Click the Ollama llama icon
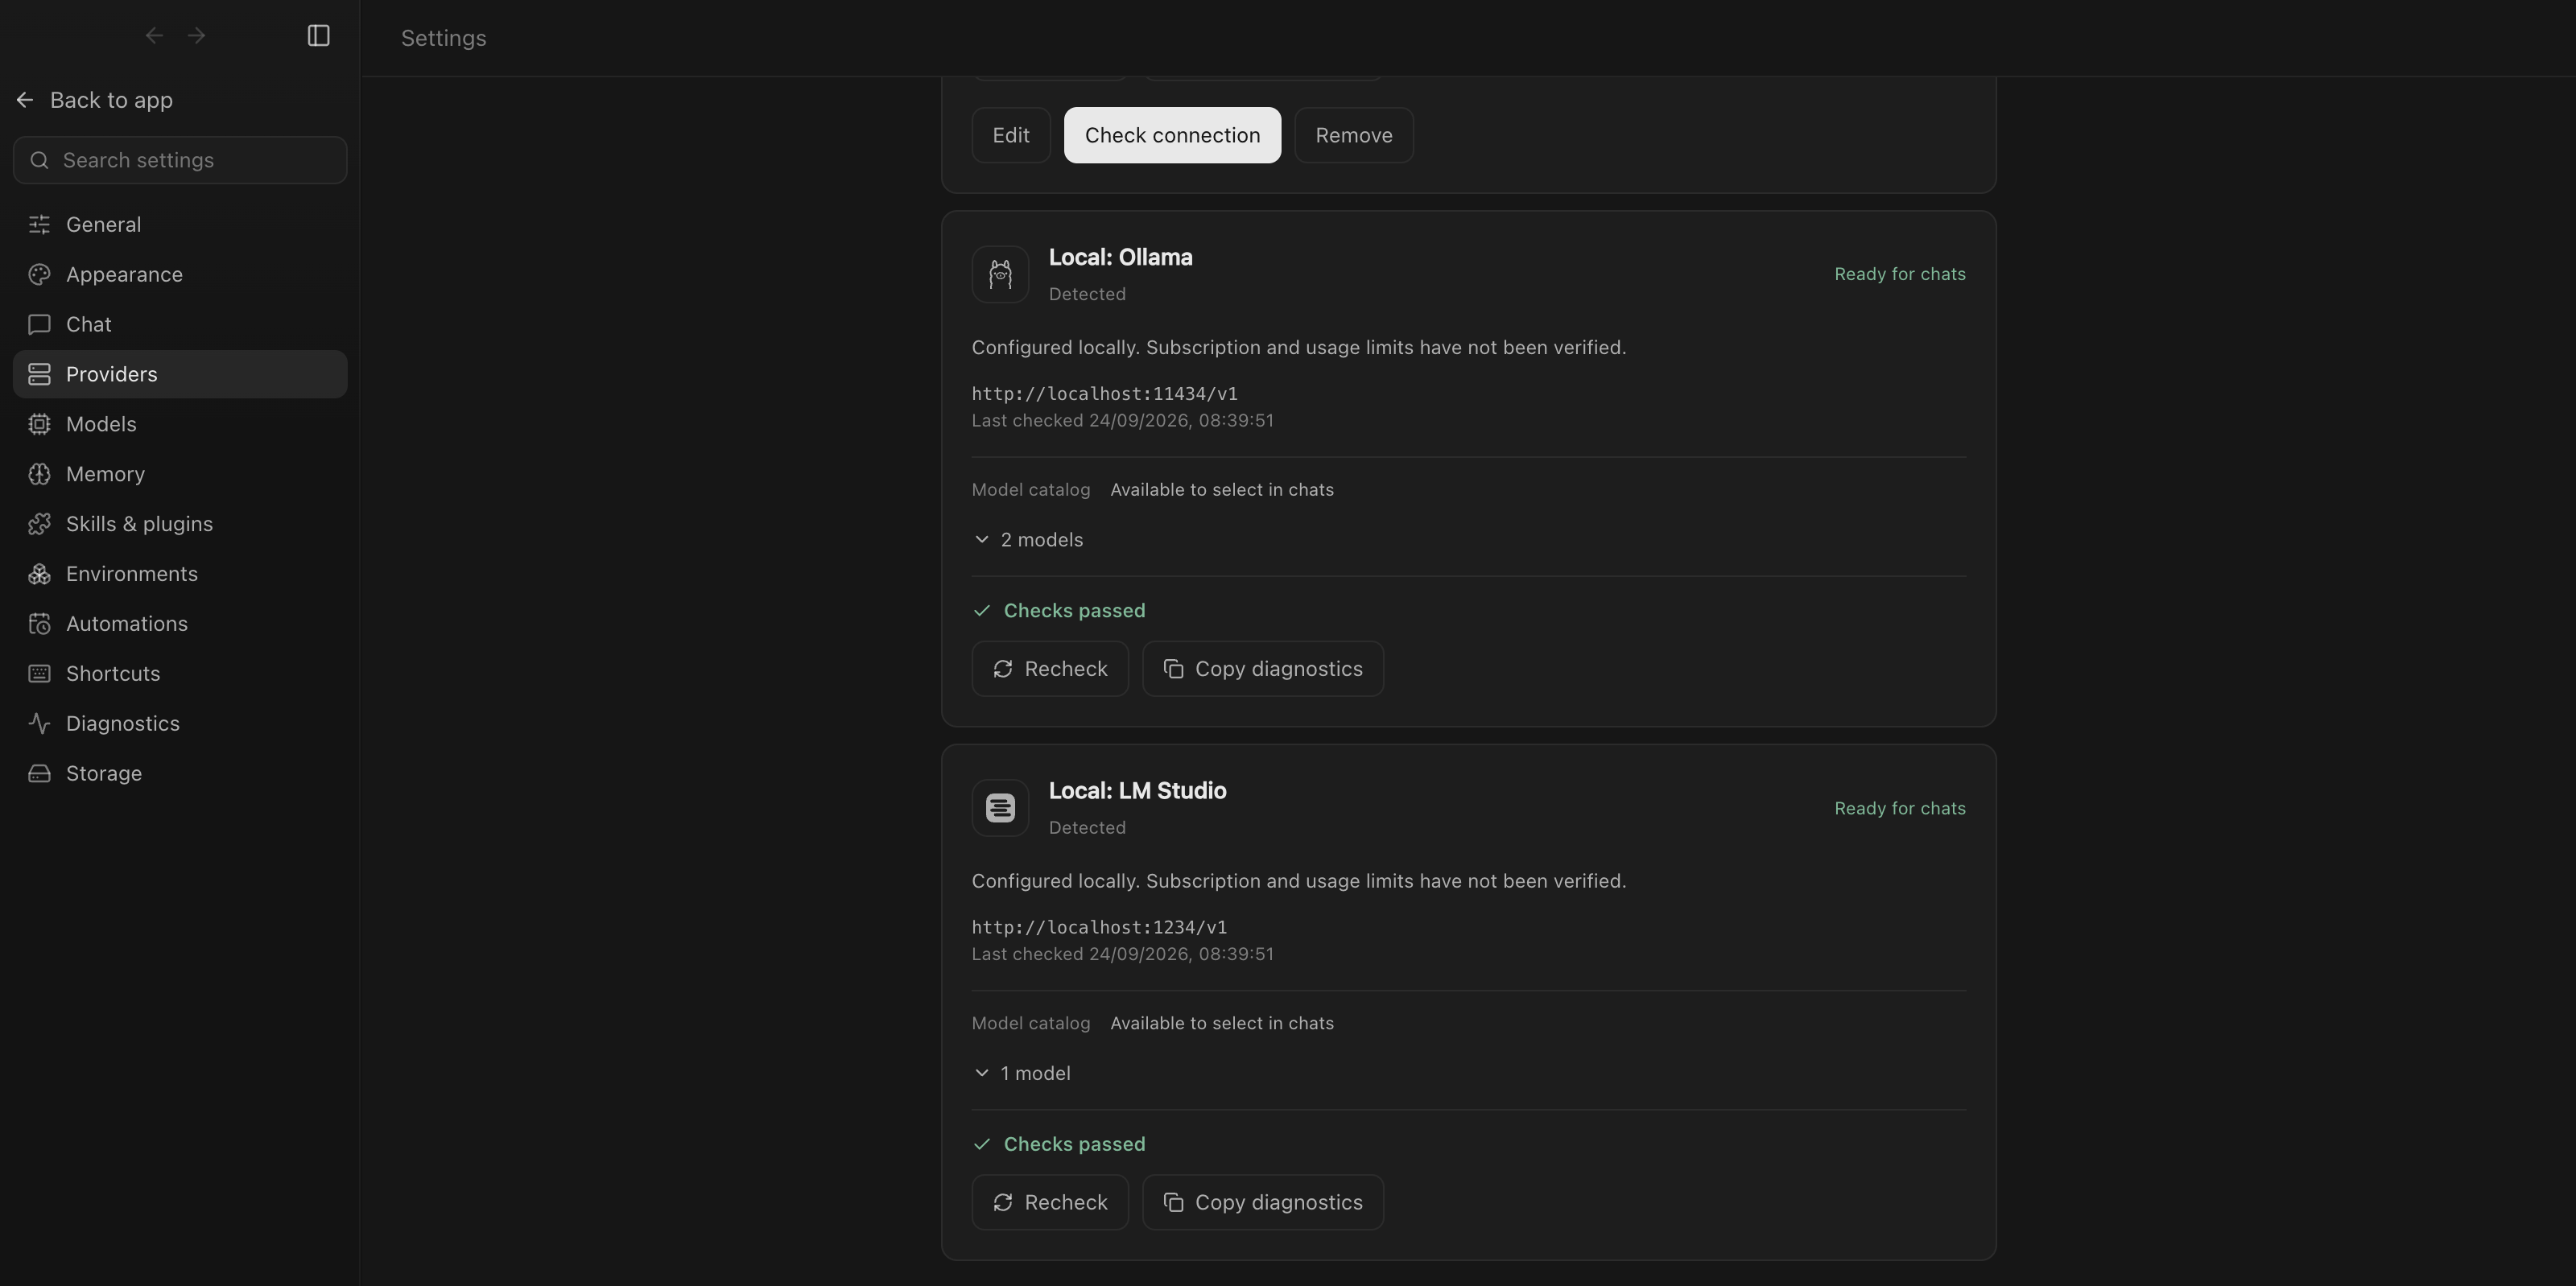Screen dimensions: 2576x1286 click(1000, 274)
